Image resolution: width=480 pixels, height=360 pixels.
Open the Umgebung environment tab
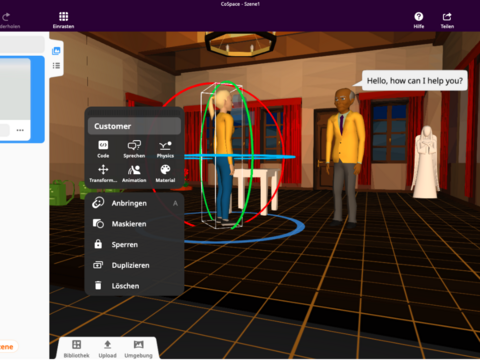(x=138, y=349)
